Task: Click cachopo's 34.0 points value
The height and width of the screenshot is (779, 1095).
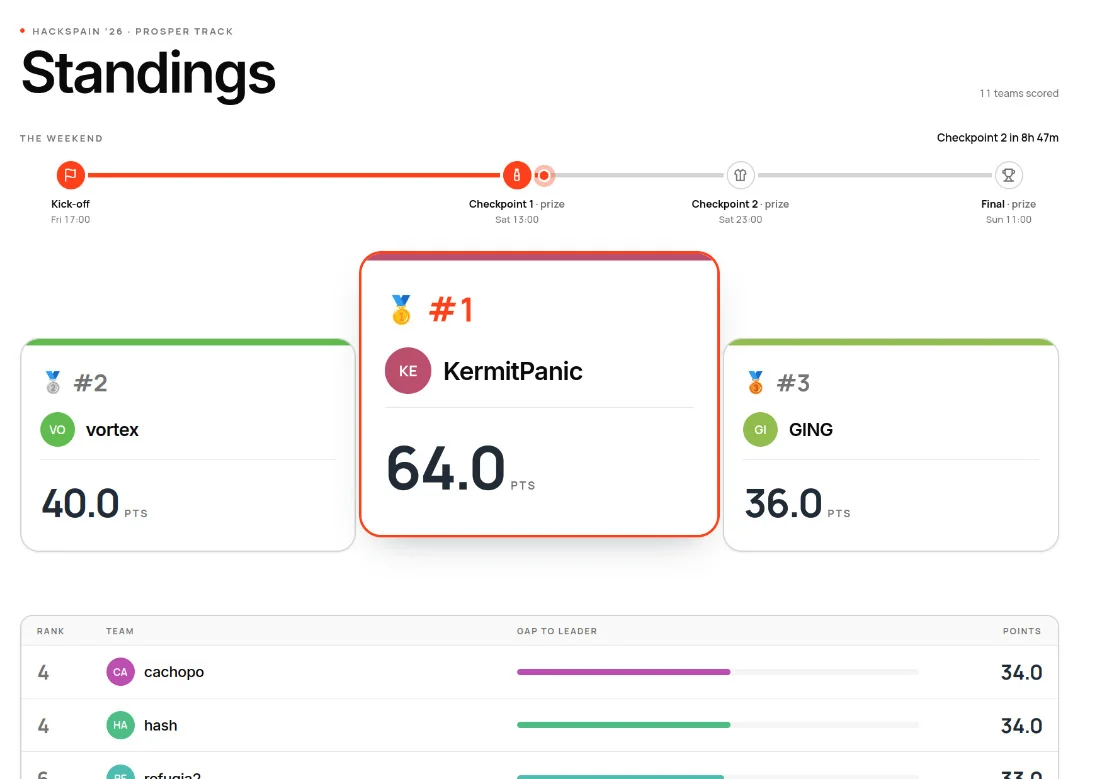Action: pos(1022,672)
